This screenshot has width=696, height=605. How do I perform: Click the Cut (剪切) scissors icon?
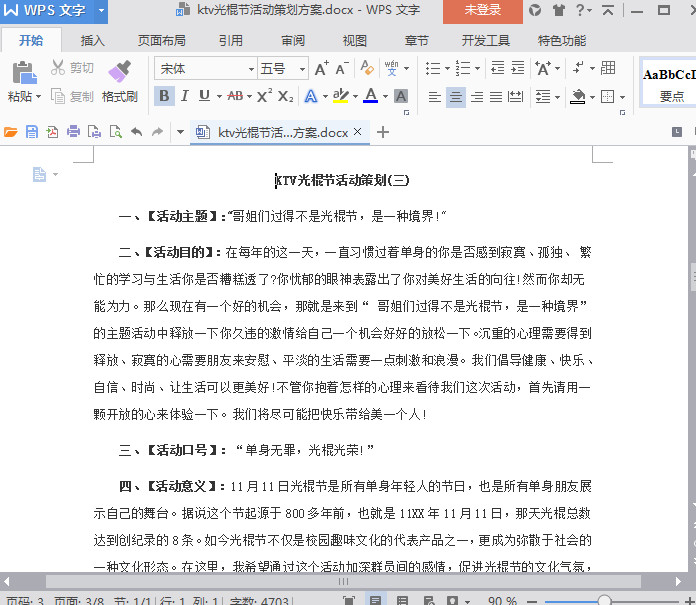point(57,67)
